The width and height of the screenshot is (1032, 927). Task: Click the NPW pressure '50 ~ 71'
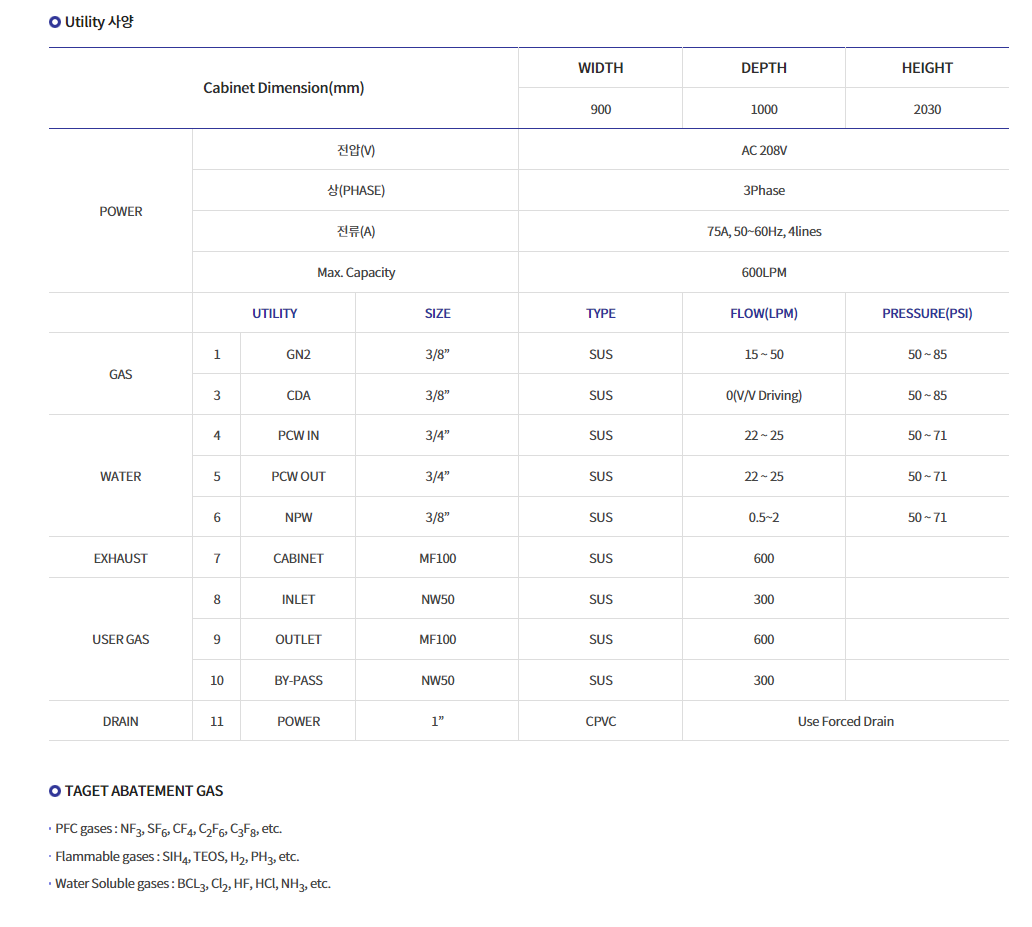pos(927,517)
